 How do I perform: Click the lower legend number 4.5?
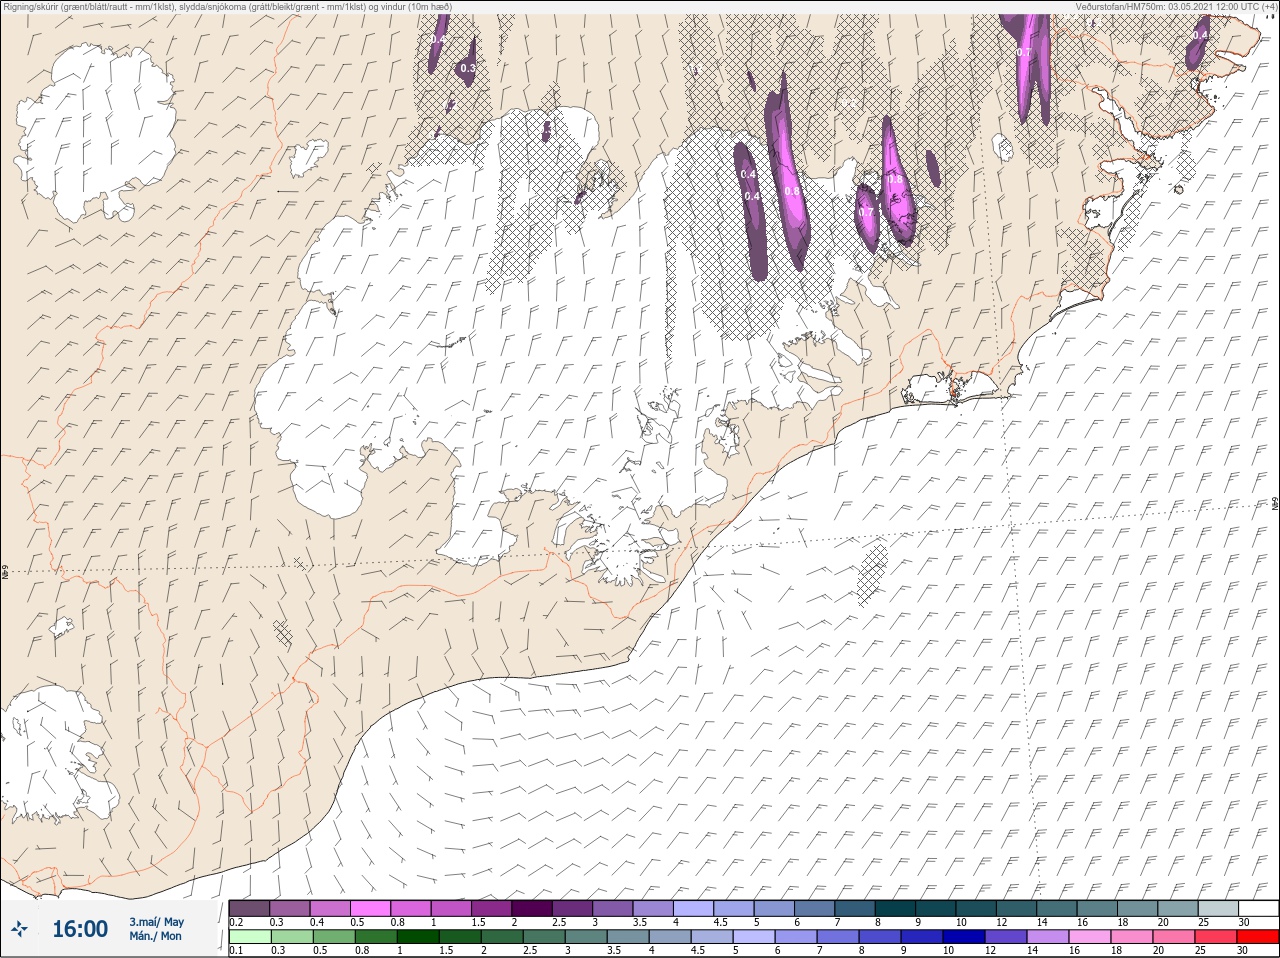[x=699, y=950]
